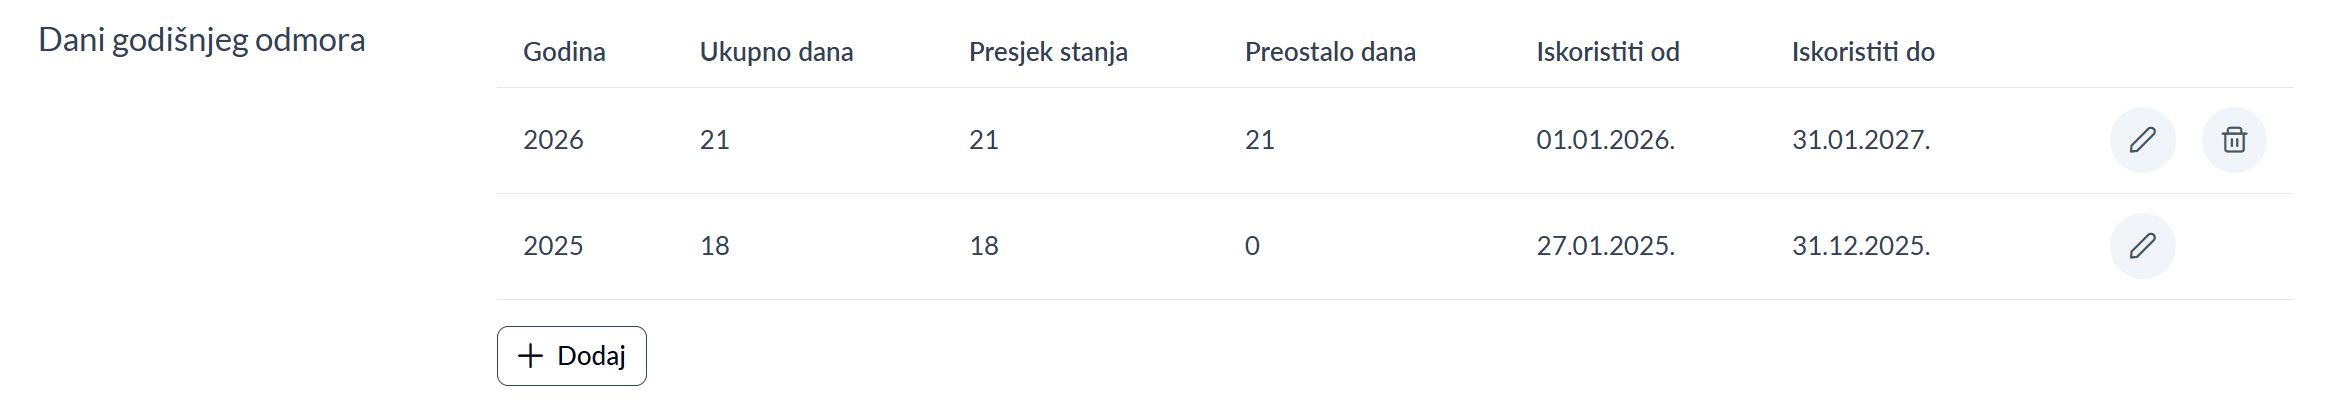Click the 31.01.2027. end date

(x=1861, y=140)
